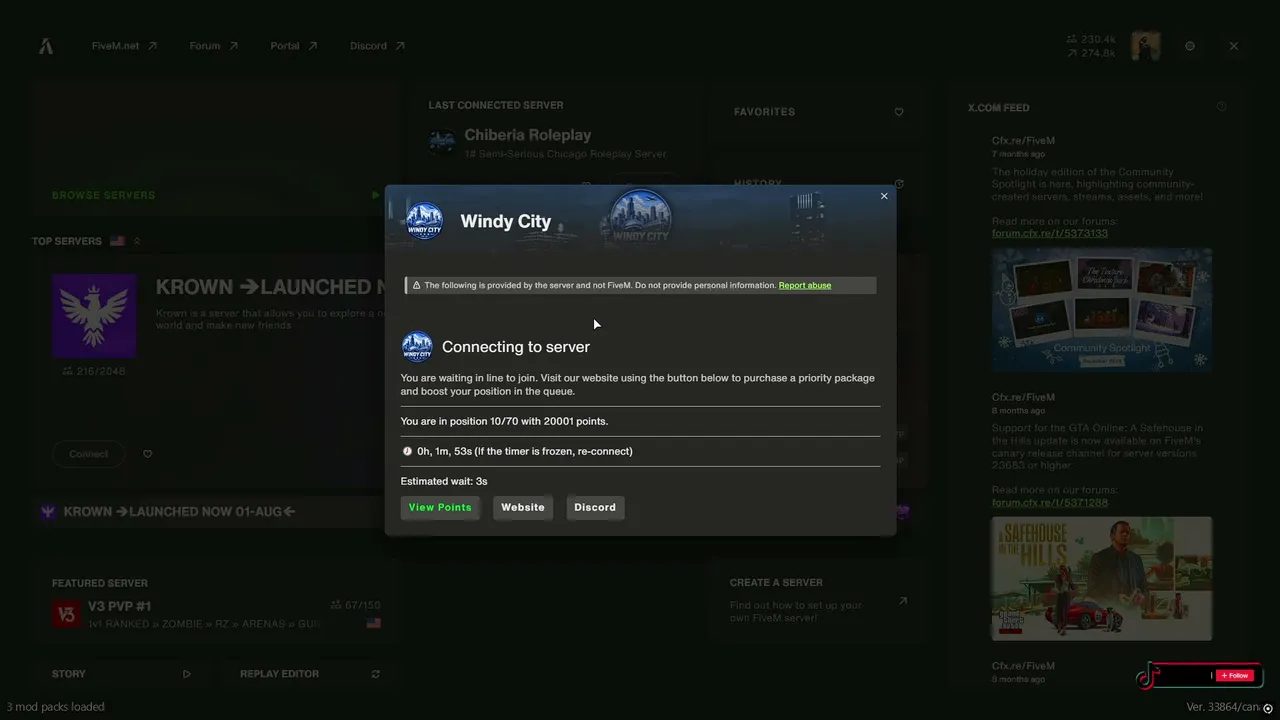Click the KROWN LAUNCHED NOW 01-AUG banner

point(180,512)
